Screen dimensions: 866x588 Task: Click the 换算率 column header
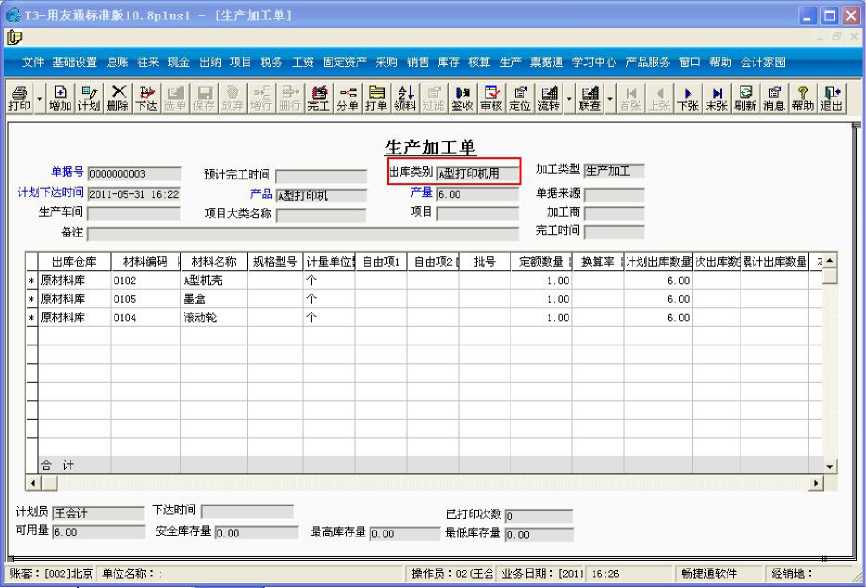pyautogui.click(x=598, y=262)
